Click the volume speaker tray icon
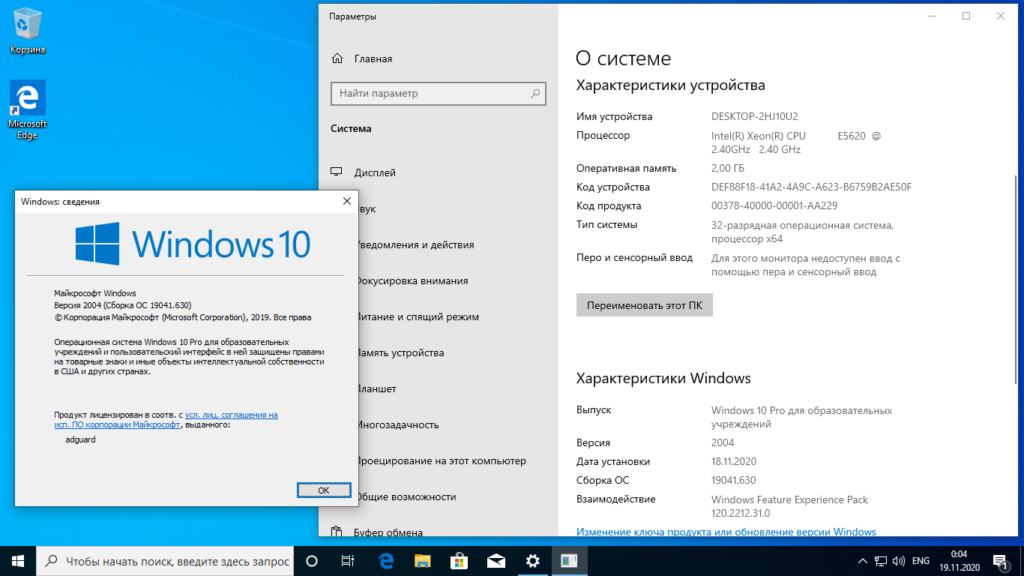The width and height of the screenshot is (1024, 576). point(899,561)
